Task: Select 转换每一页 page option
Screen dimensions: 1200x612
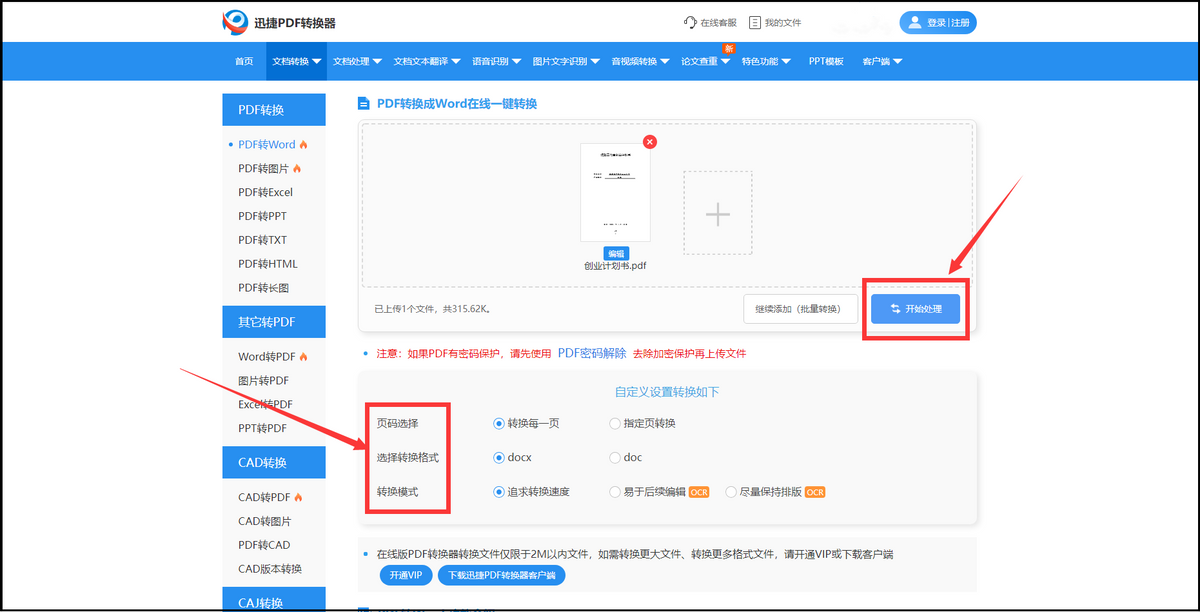Action: 499,423
